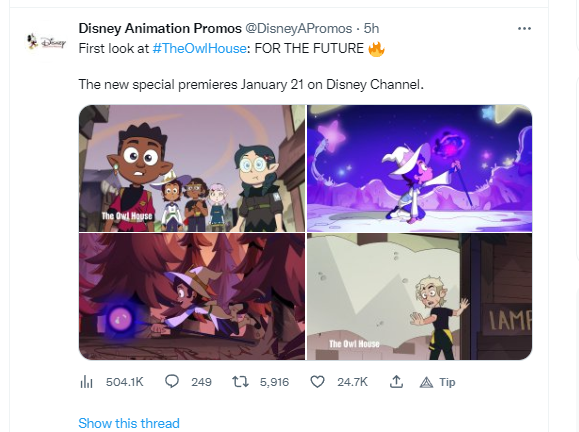Click the 24.7K likes count

[352, 382]
